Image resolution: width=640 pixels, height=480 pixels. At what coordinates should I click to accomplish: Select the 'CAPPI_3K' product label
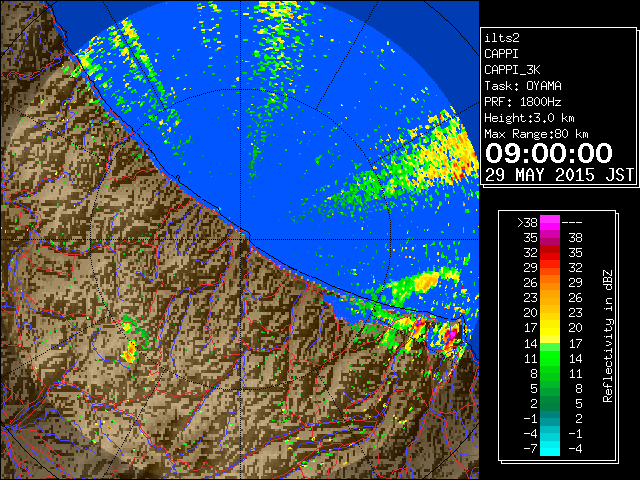tap(512, 70)
